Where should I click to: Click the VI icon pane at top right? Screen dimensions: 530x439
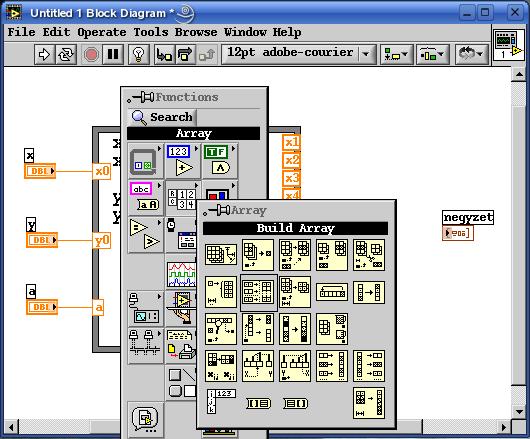click(x=509, y=46)
